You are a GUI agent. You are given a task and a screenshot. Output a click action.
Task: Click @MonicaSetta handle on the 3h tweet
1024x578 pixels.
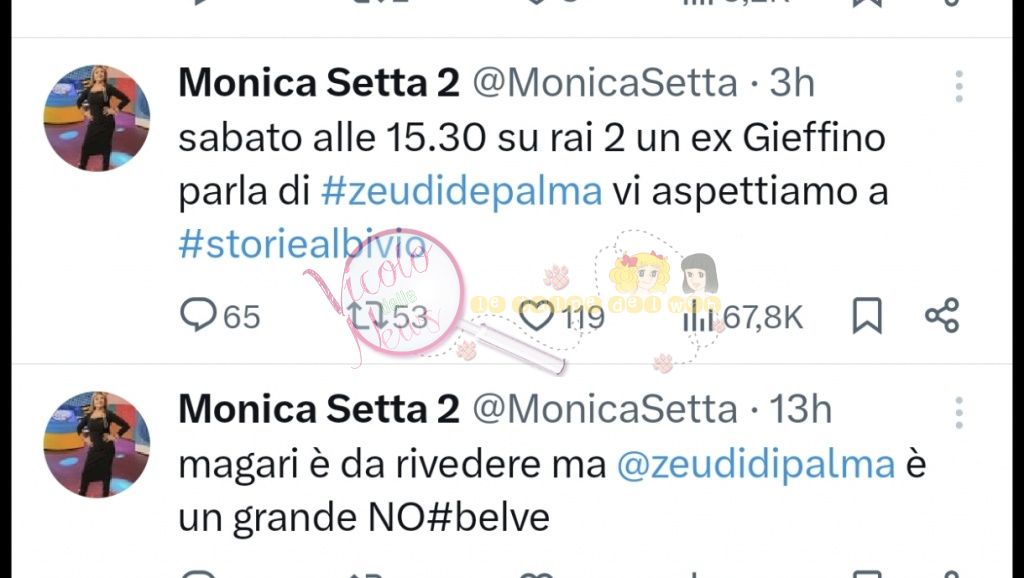(604, 84)
